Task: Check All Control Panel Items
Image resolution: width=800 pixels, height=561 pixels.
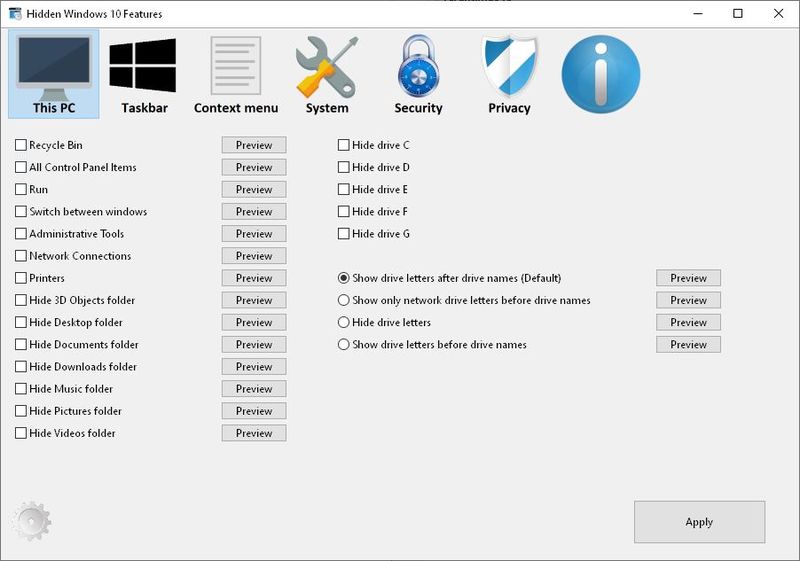Action: (21, 167)
